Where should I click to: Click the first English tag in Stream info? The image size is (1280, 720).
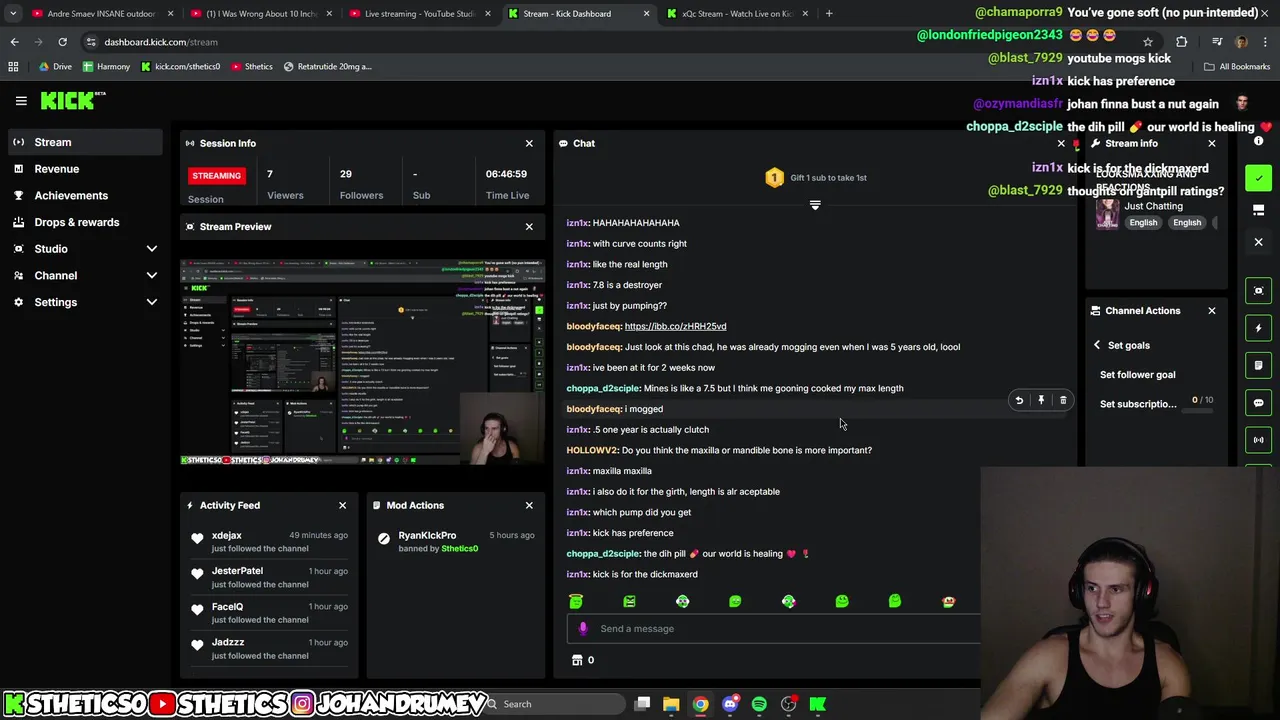pyautogui.click(x=1143, y=223)
